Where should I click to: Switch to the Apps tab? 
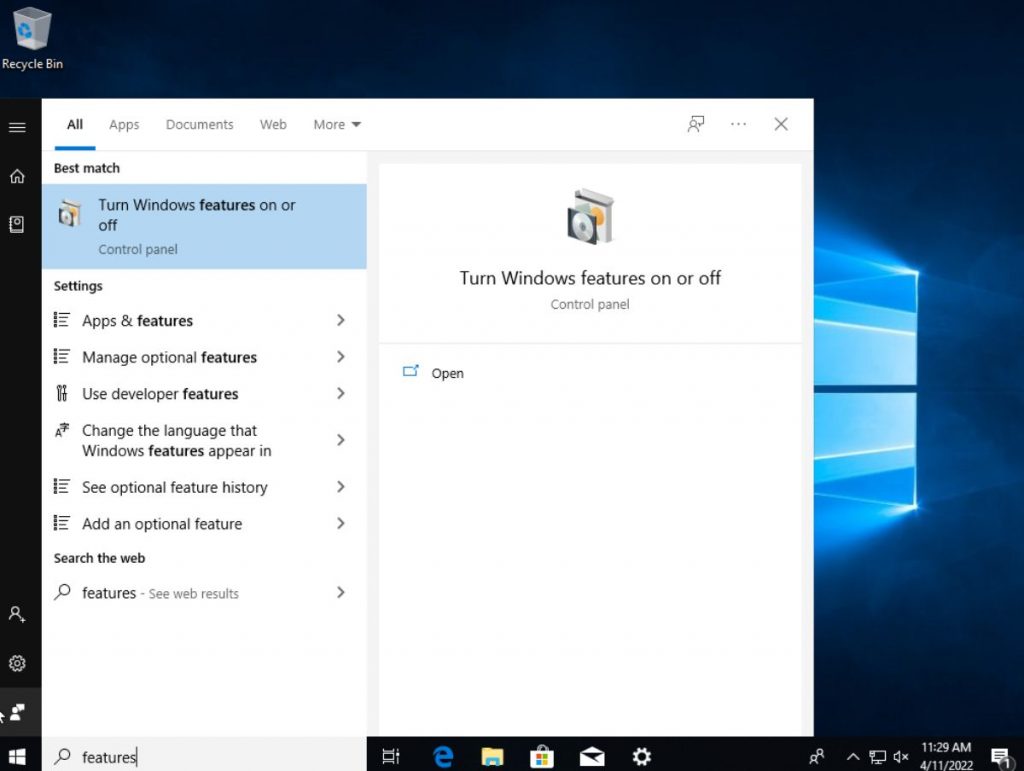tap(123, 124)
